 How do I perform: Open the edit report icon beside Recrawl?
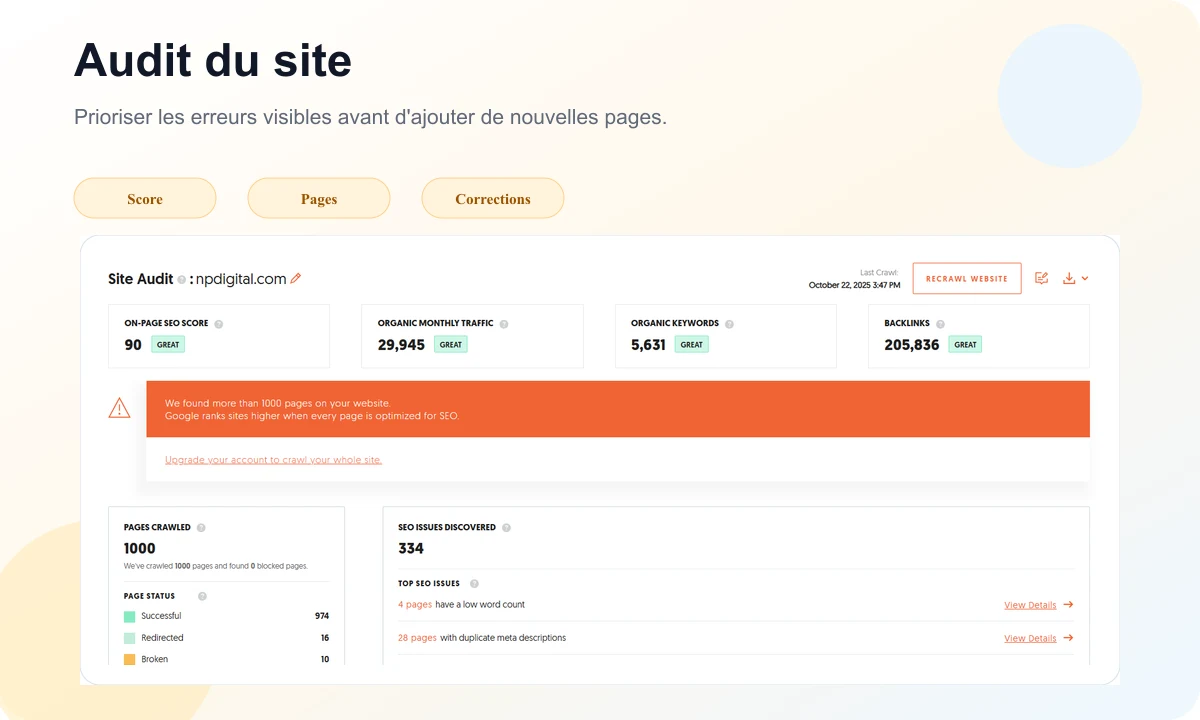pyautogui.click(x=1042, y=279)
